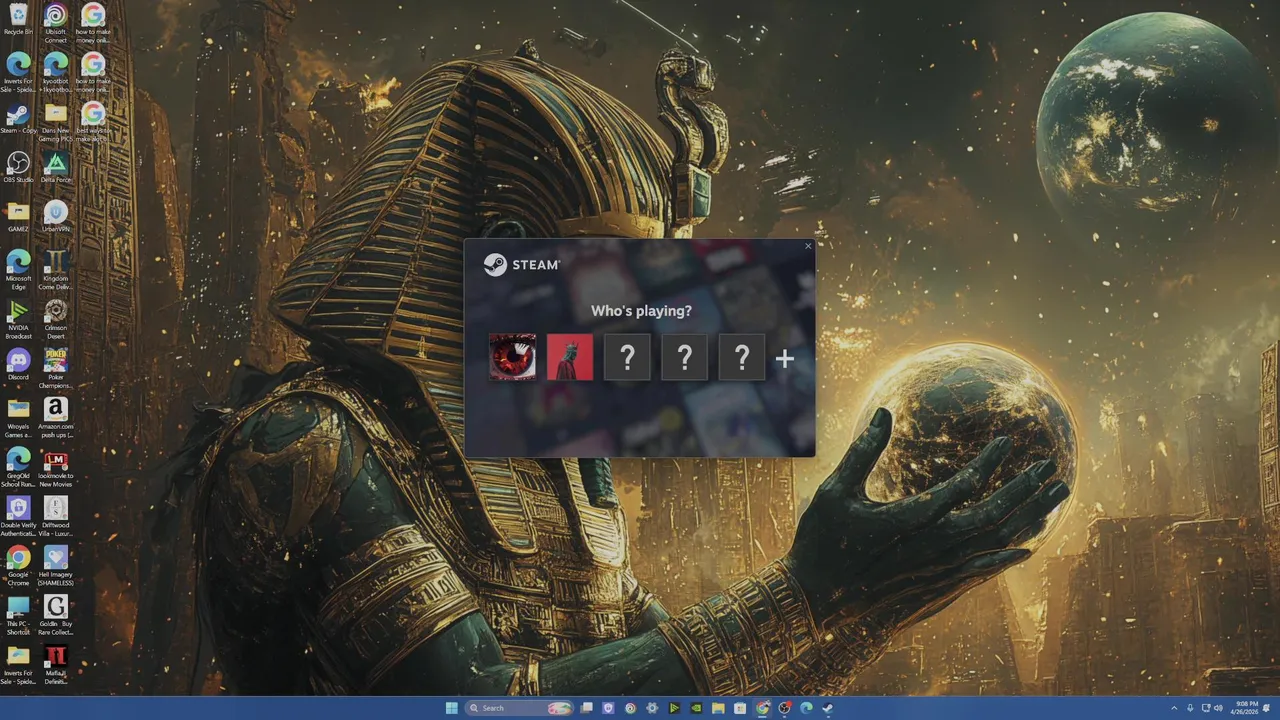The height and width of the screenshot is (720, 1280).
Task: Open File Explorer from the taskbar
Action: [x=718, y=708]
